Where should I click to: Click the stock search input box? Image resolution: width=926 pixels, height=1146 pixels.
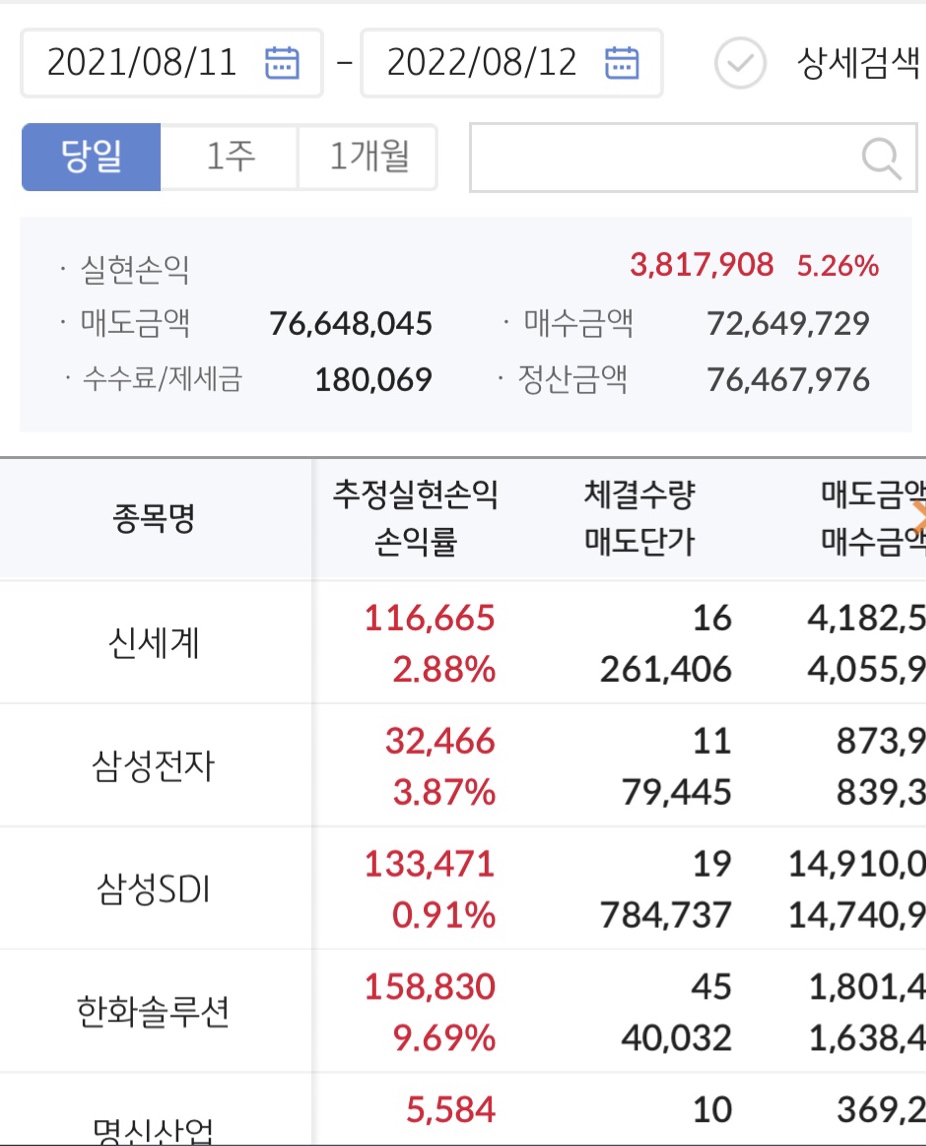click(660, 157)
